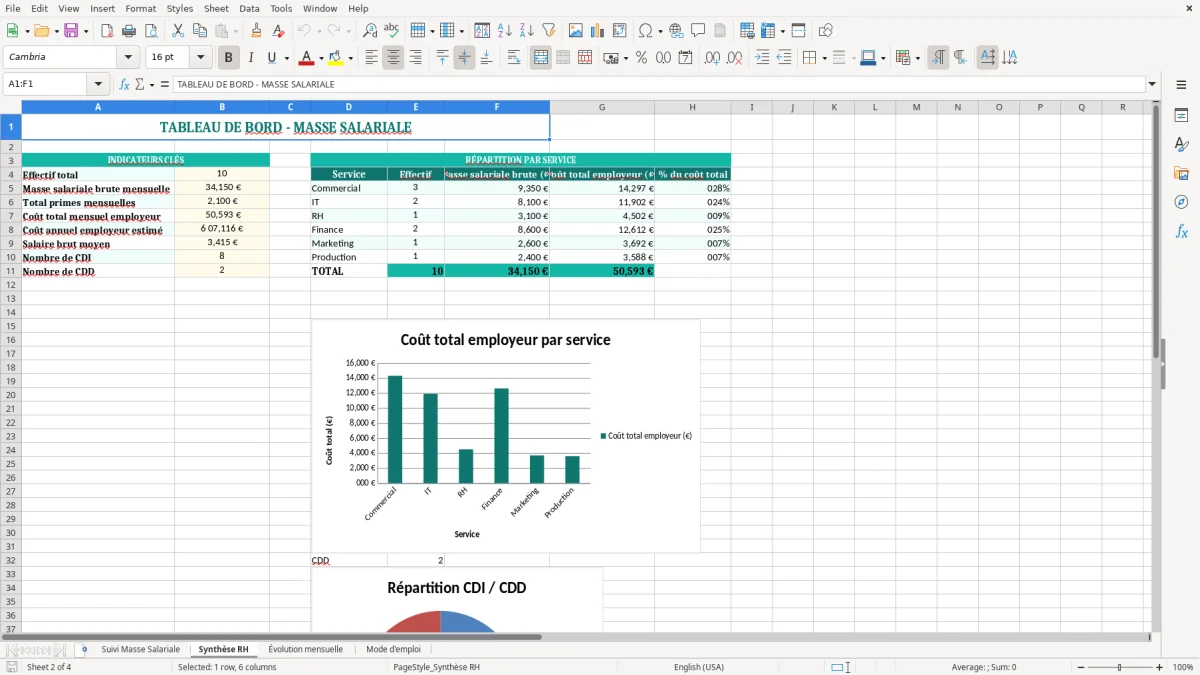The height and width of the screenshot is (675, 1200).
Task: Open the font name dropdown arrow
Action: click(x=128, y=58)
